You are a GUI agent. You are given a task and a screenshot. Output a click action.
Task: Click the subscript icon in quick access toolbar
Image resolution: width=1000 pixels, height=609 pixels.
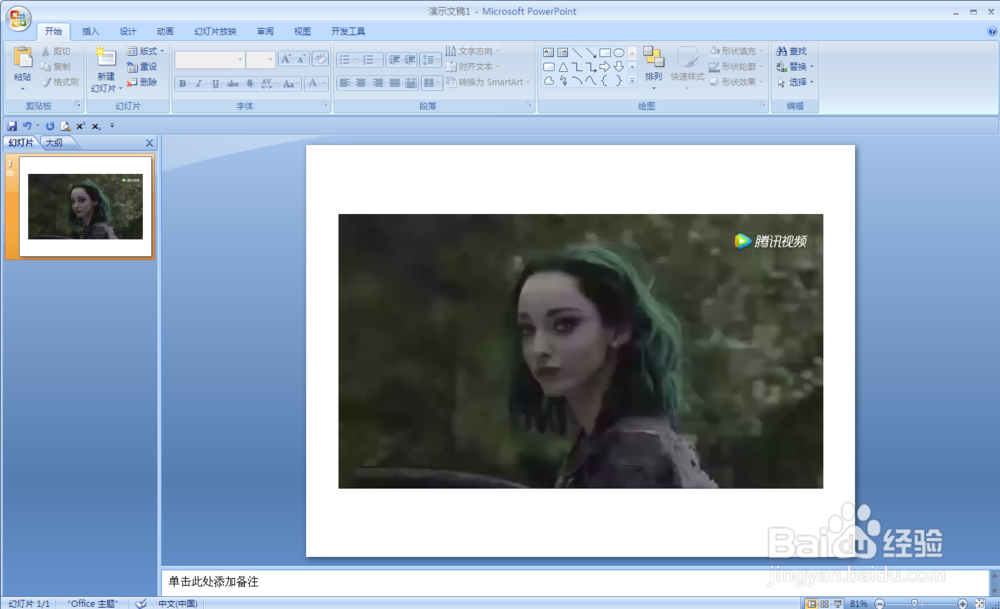coord(96,126)
